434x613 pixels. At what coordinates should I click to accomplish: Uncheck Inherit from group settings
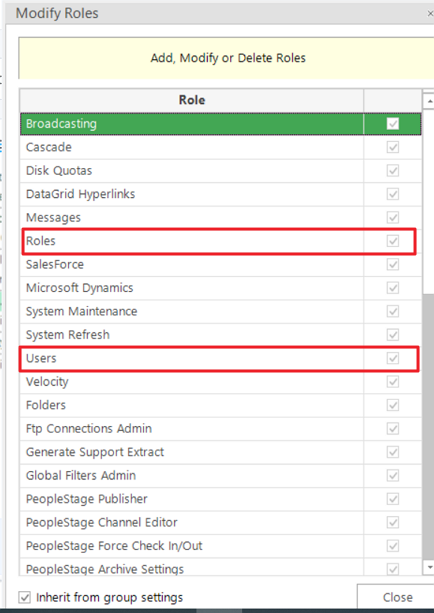(x=24, y=597)
